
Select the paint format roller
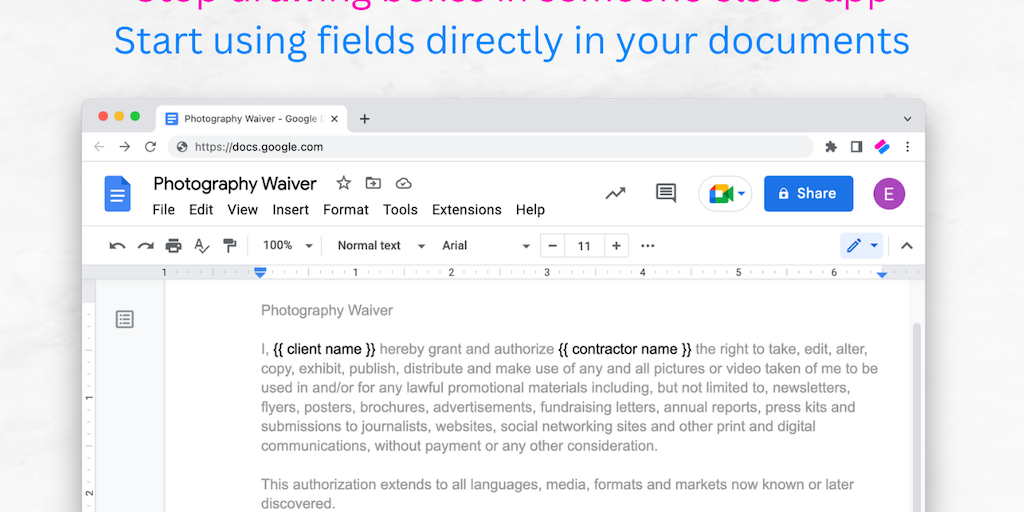(230, 246)
